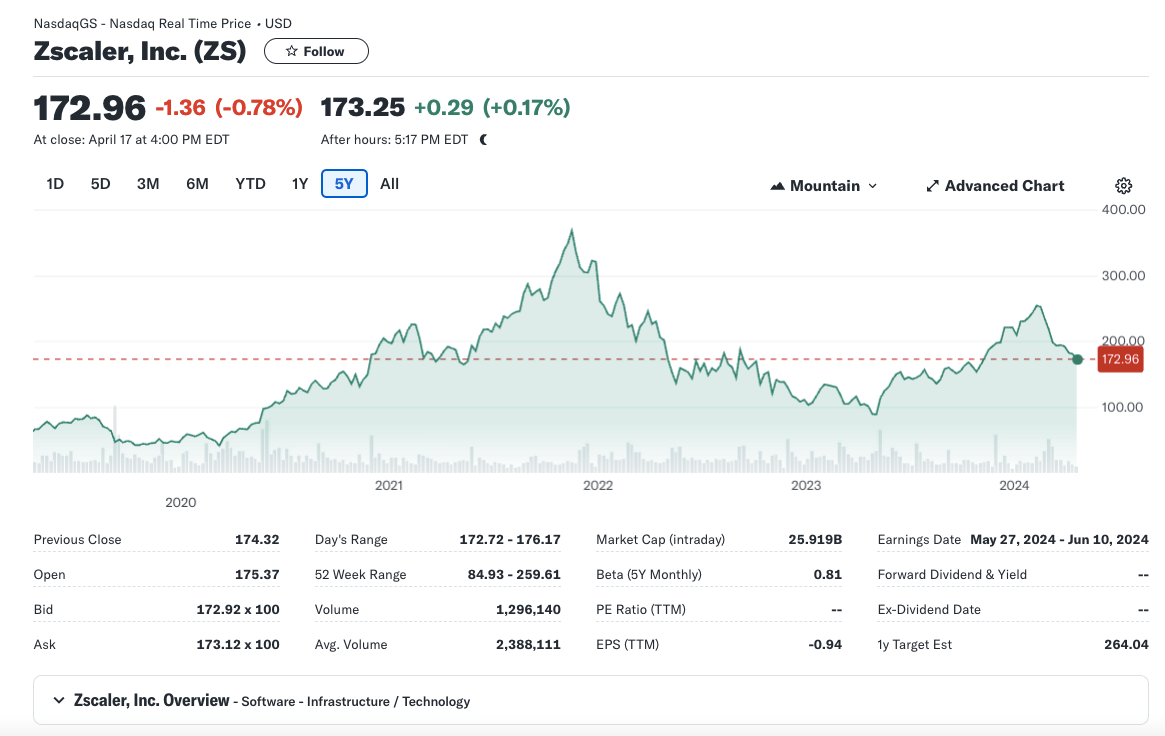The width and height of the screenshot is (1165, 736).
Task: Click the star Follow button
Action: (316, 51)
